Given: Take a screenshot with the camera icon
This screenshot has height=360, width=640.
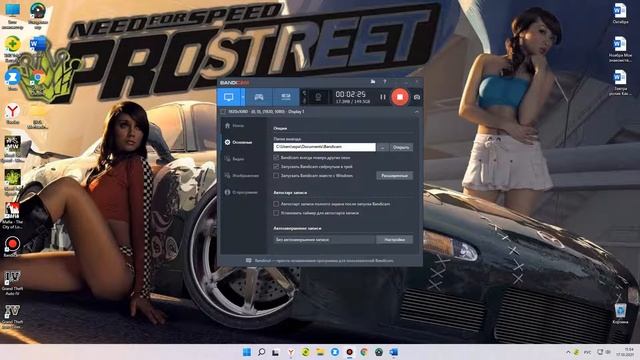Looking at the screenshot, I should pyautogui.click(x=417, y=97).
